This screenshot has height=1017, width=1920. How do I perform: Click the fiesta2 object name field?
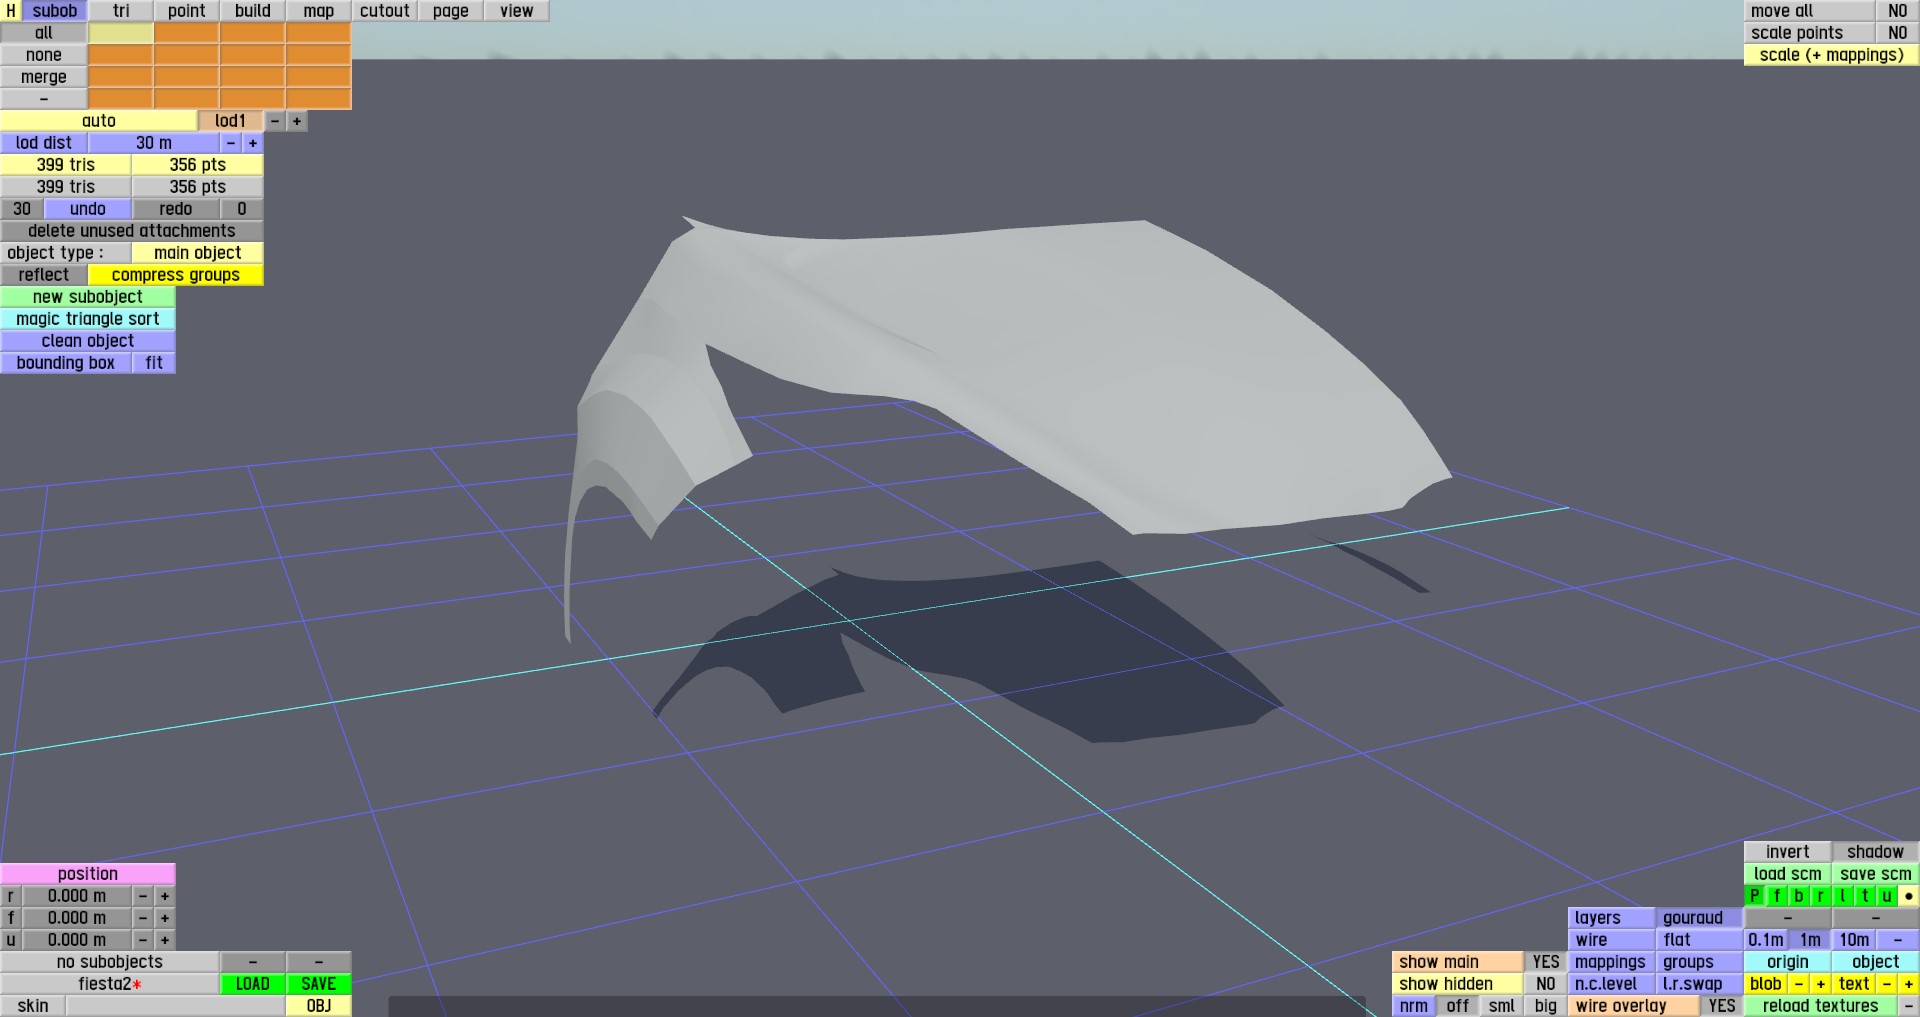pyautogui.click(x=110, y=984)
